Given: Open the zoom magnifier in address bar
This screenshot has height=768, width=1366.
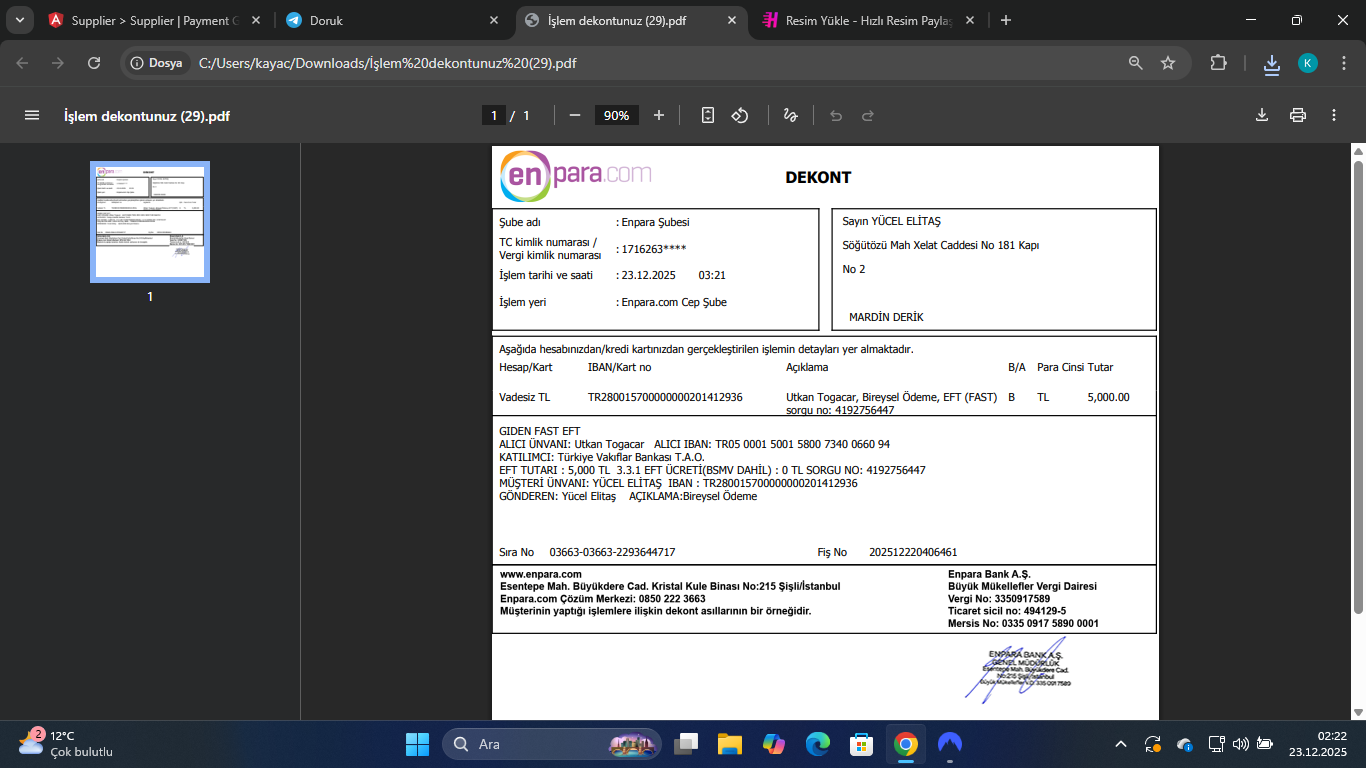Looking at the screenshot, I should [1136, 62].
